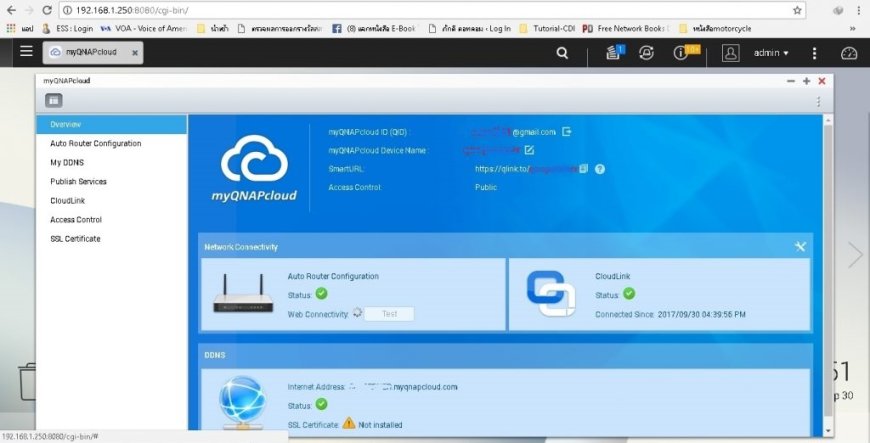Open the Facebook E-Book bookmark
The width and height of the screenshot is (870, 443).
point(373,28)
